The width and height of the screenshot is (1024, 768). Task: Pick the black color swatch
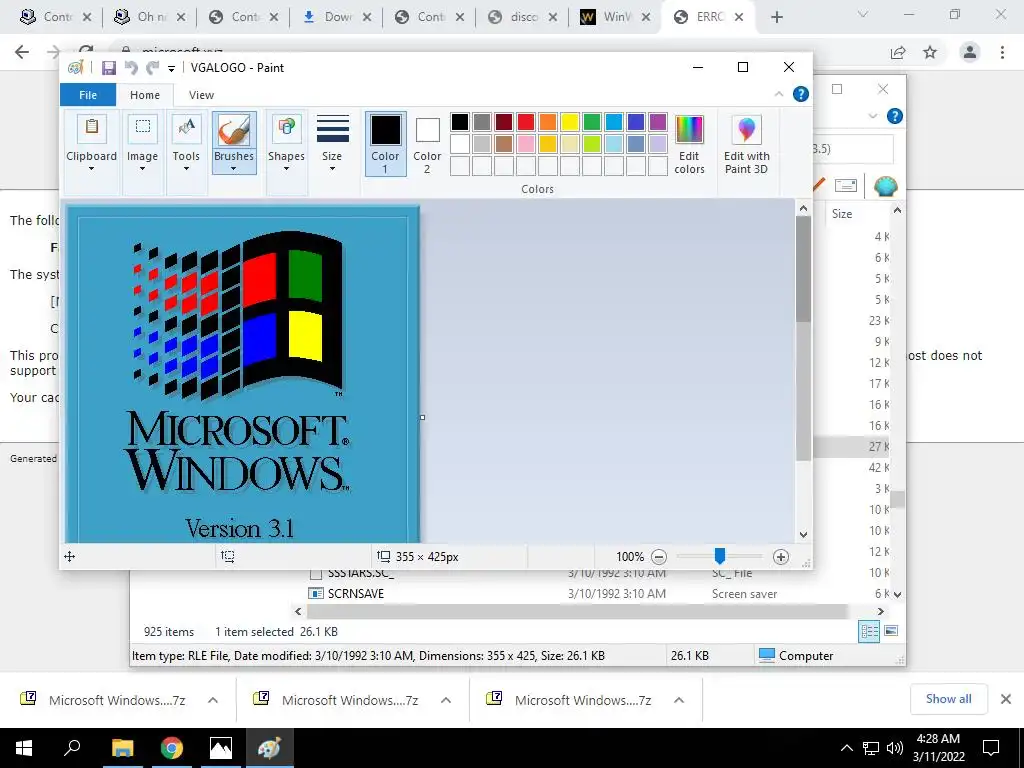pyautogui.click(x=460, y=122)
